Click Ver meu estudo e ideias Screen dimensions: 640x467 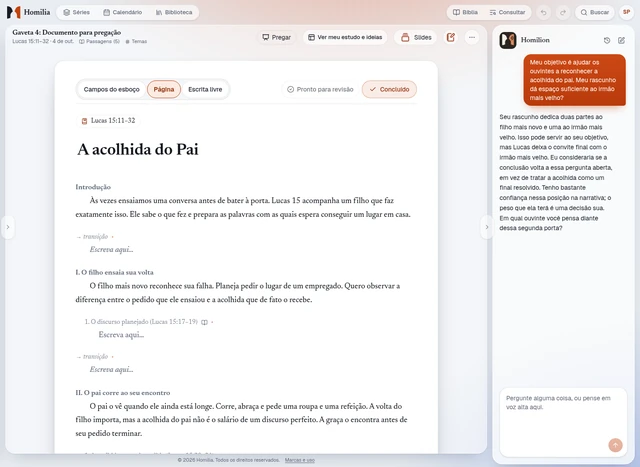point(345,37)
